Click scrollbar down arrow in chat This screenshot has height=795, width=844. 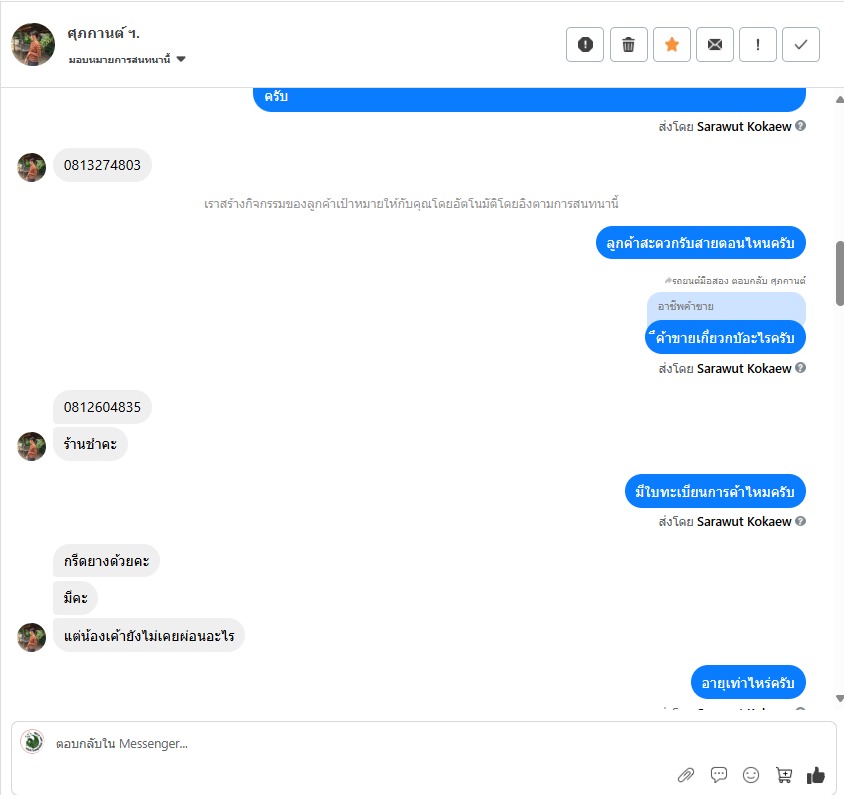839,699
